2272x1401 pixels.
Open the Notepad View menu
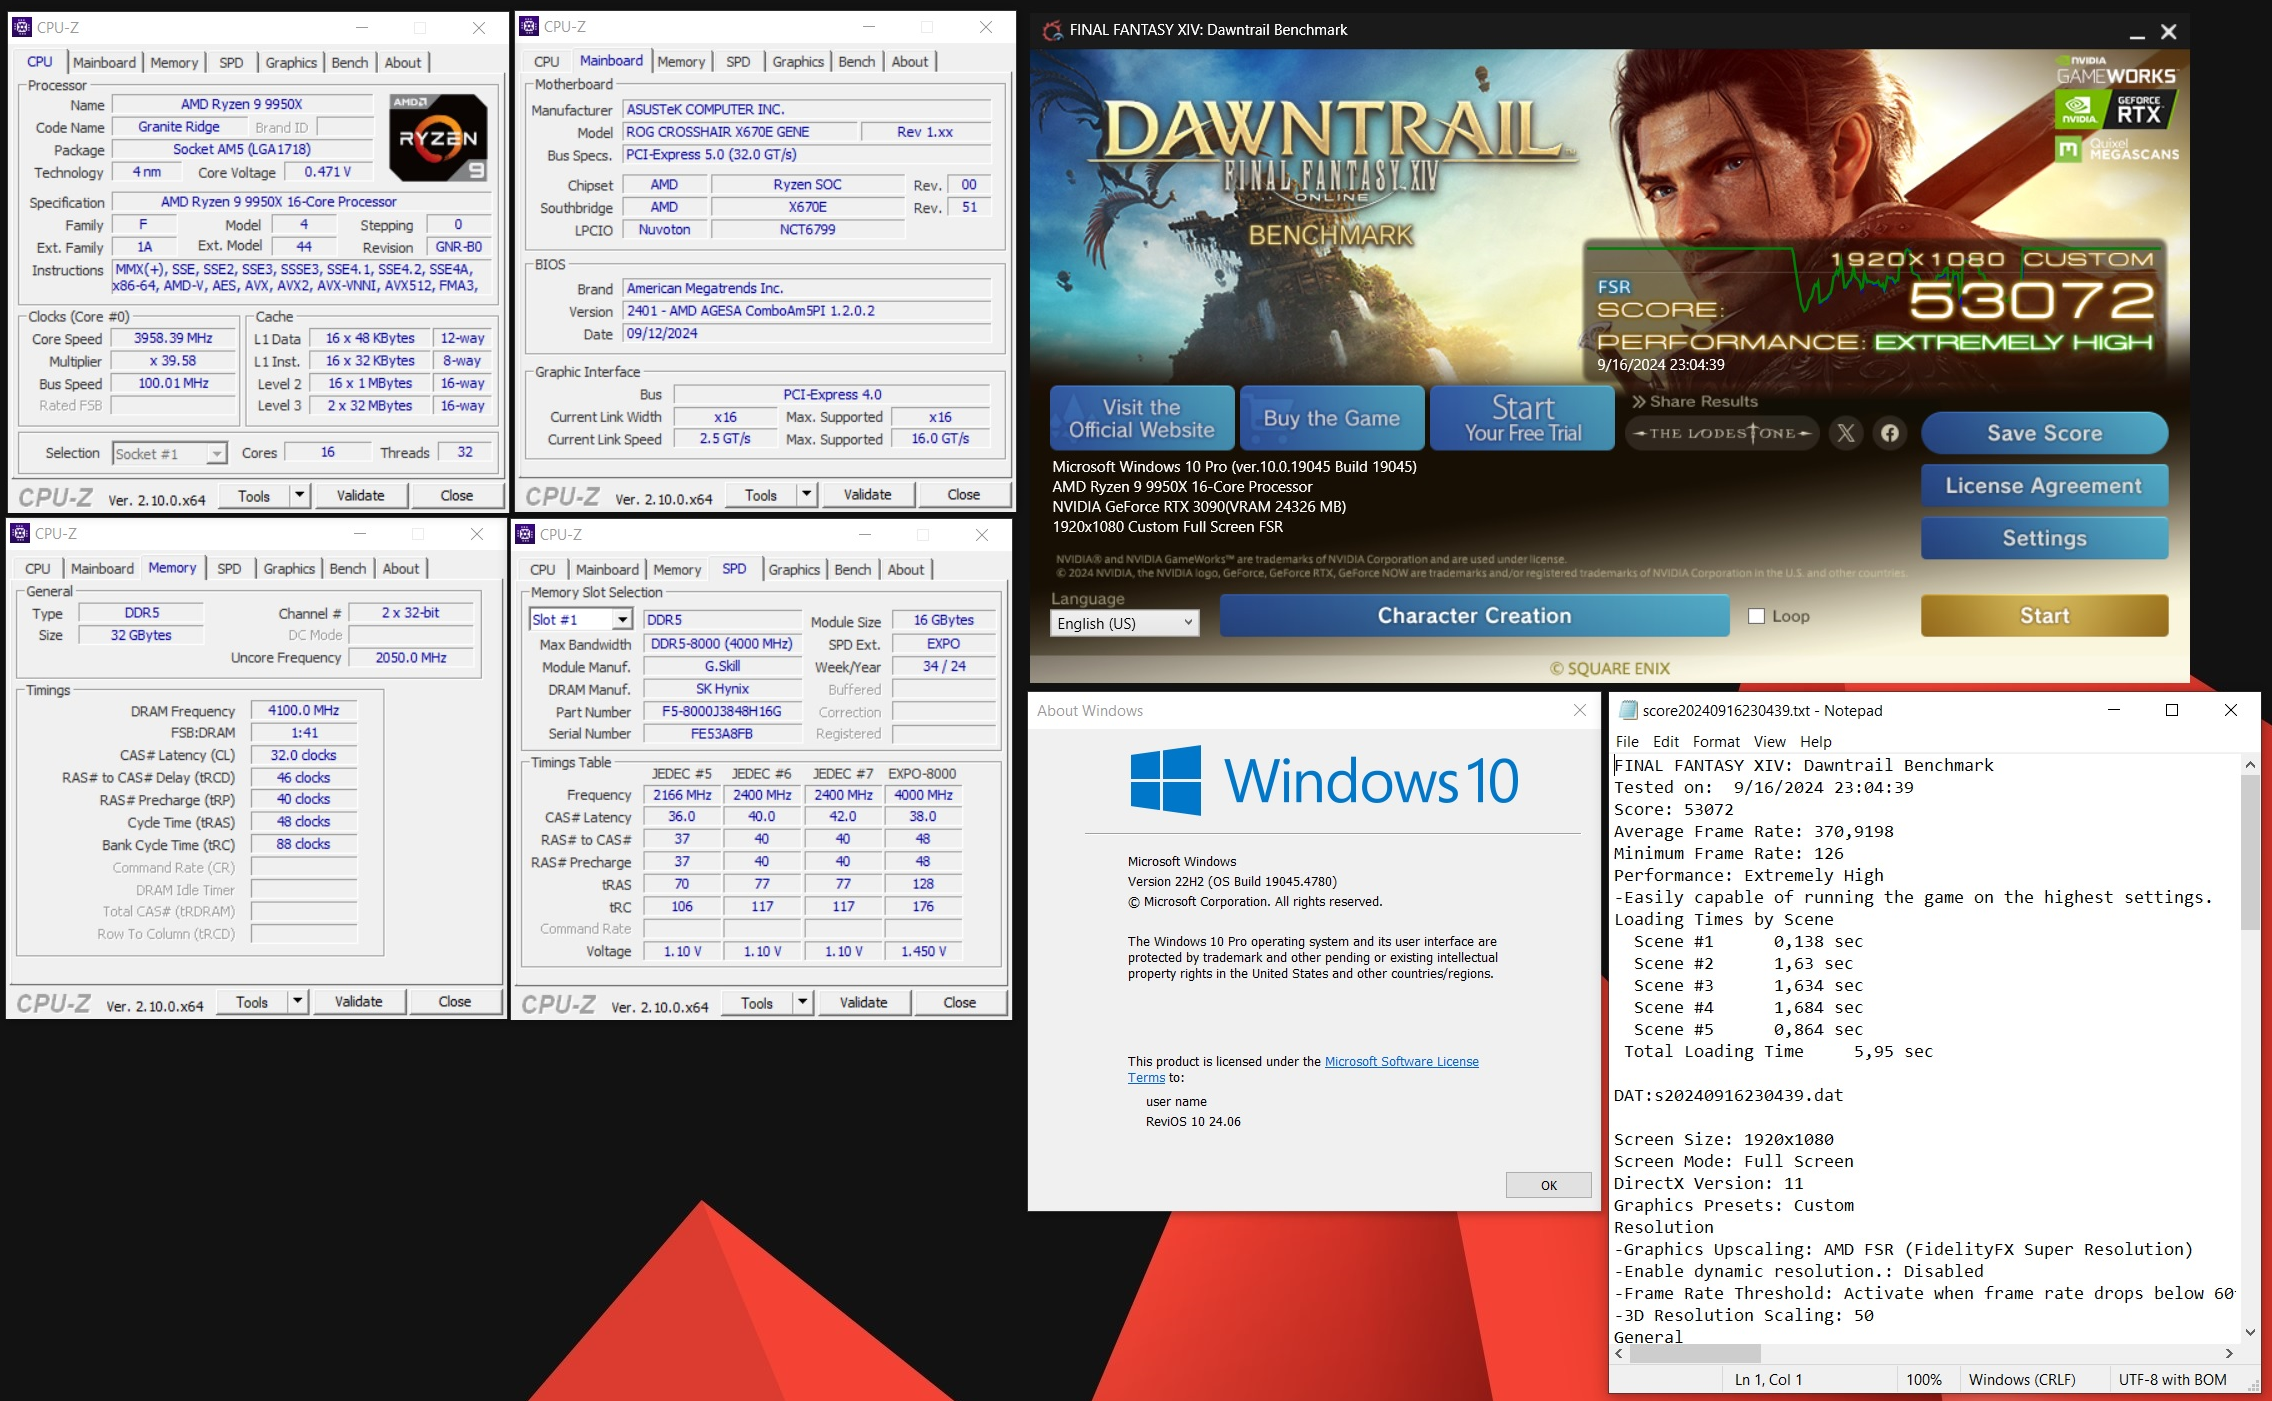pos(1769,741)
